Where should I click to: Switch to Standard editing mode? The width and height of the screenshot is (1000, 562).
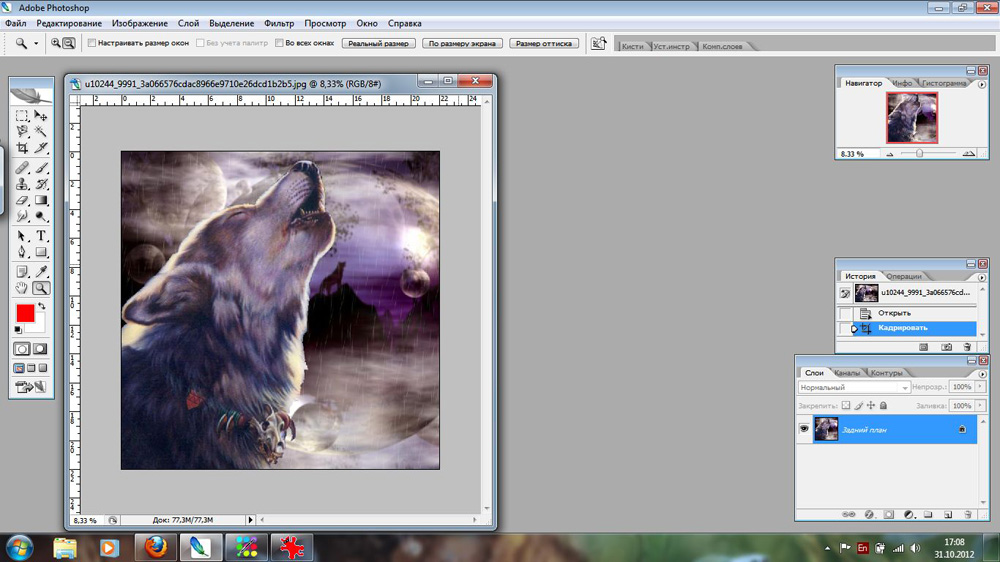(22, 349)
